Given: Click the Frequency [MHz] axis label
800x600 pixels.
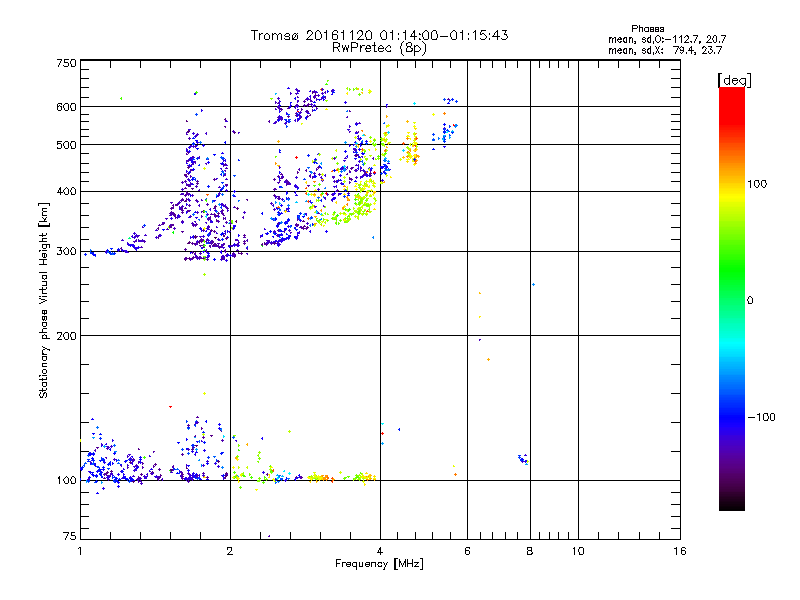Looking at the screenshot, I should coord(379,564).
